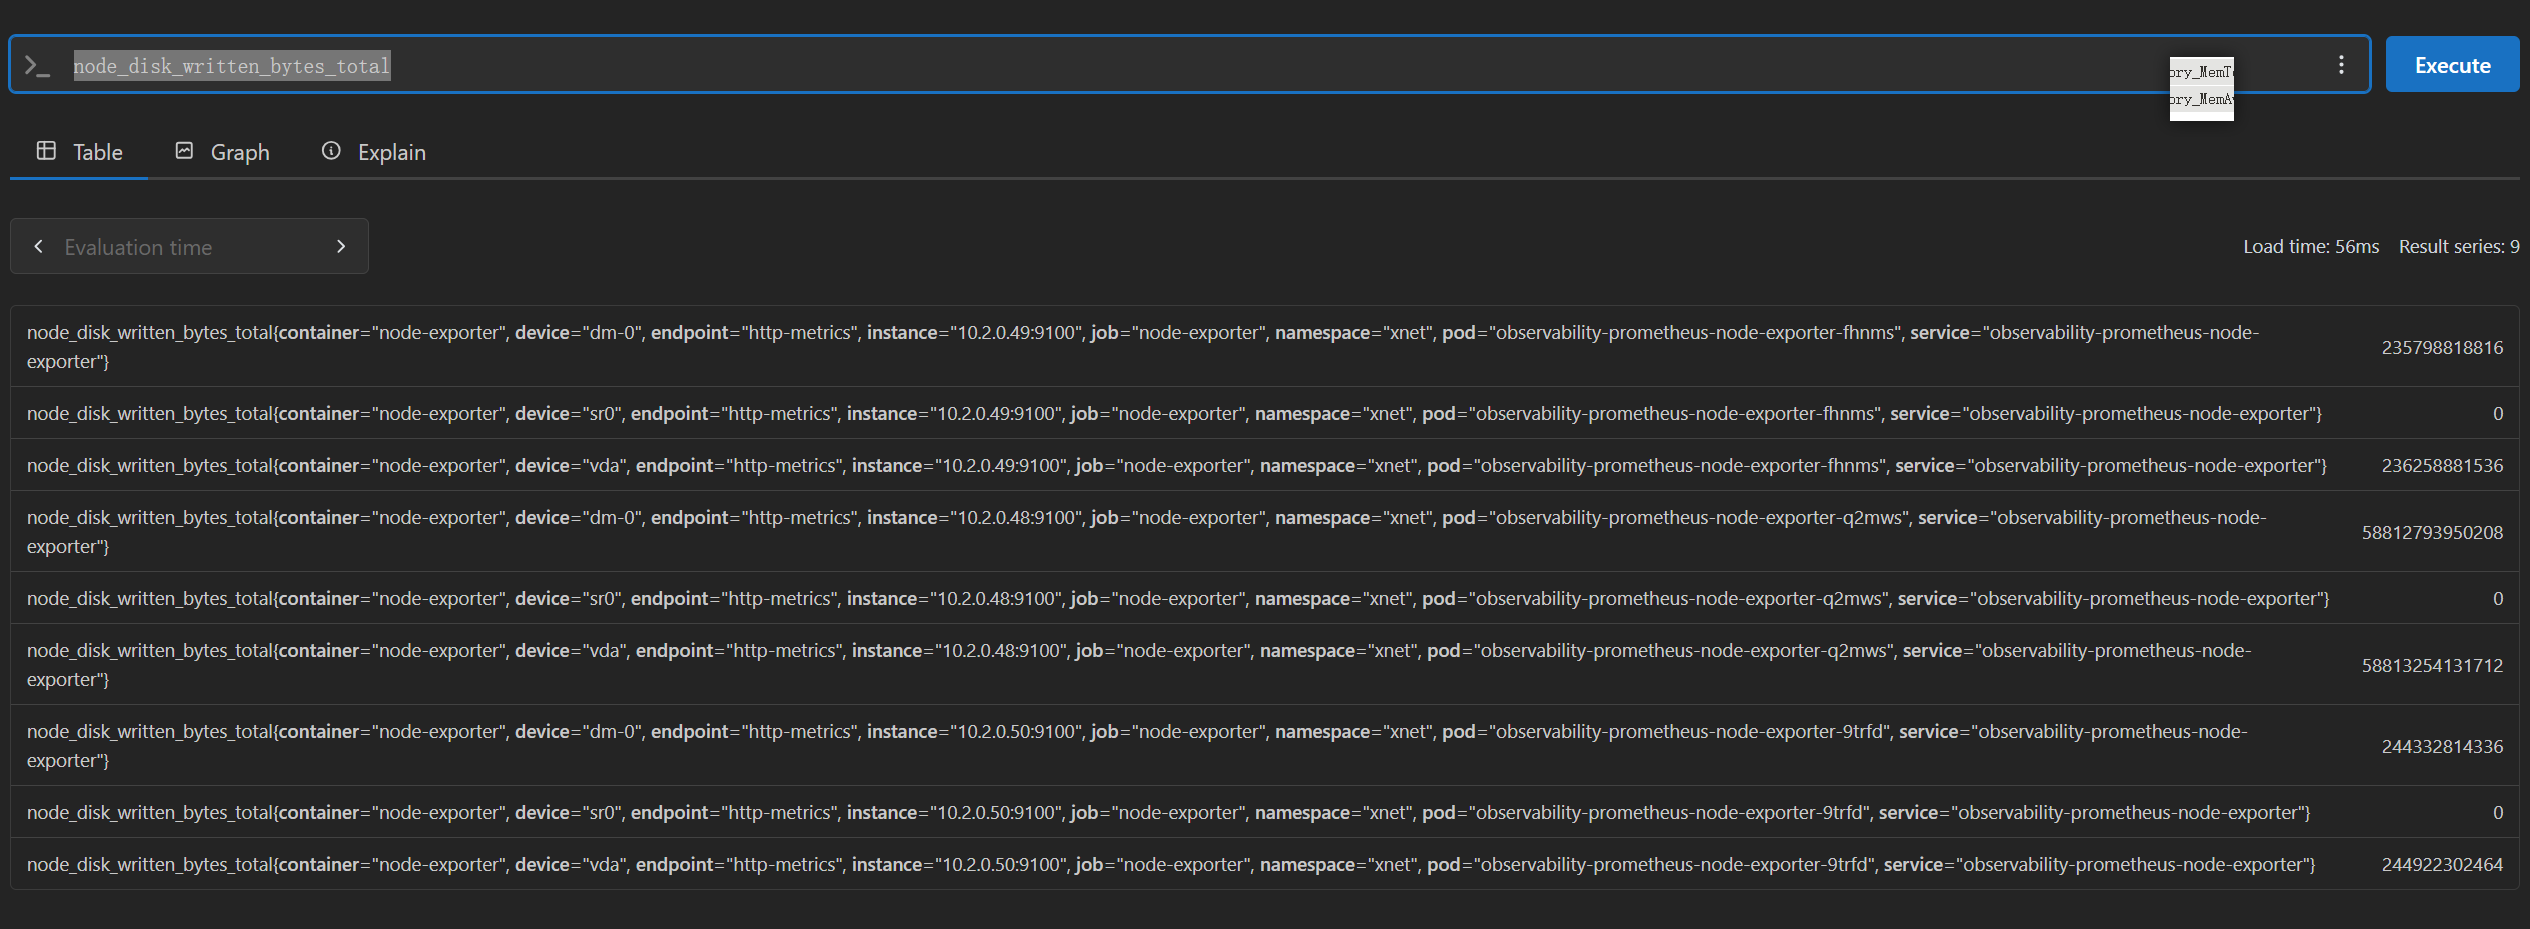This screenshot has width=2530, height=929.
Task: Switch to the Explain tab
Action: [373, 152]
